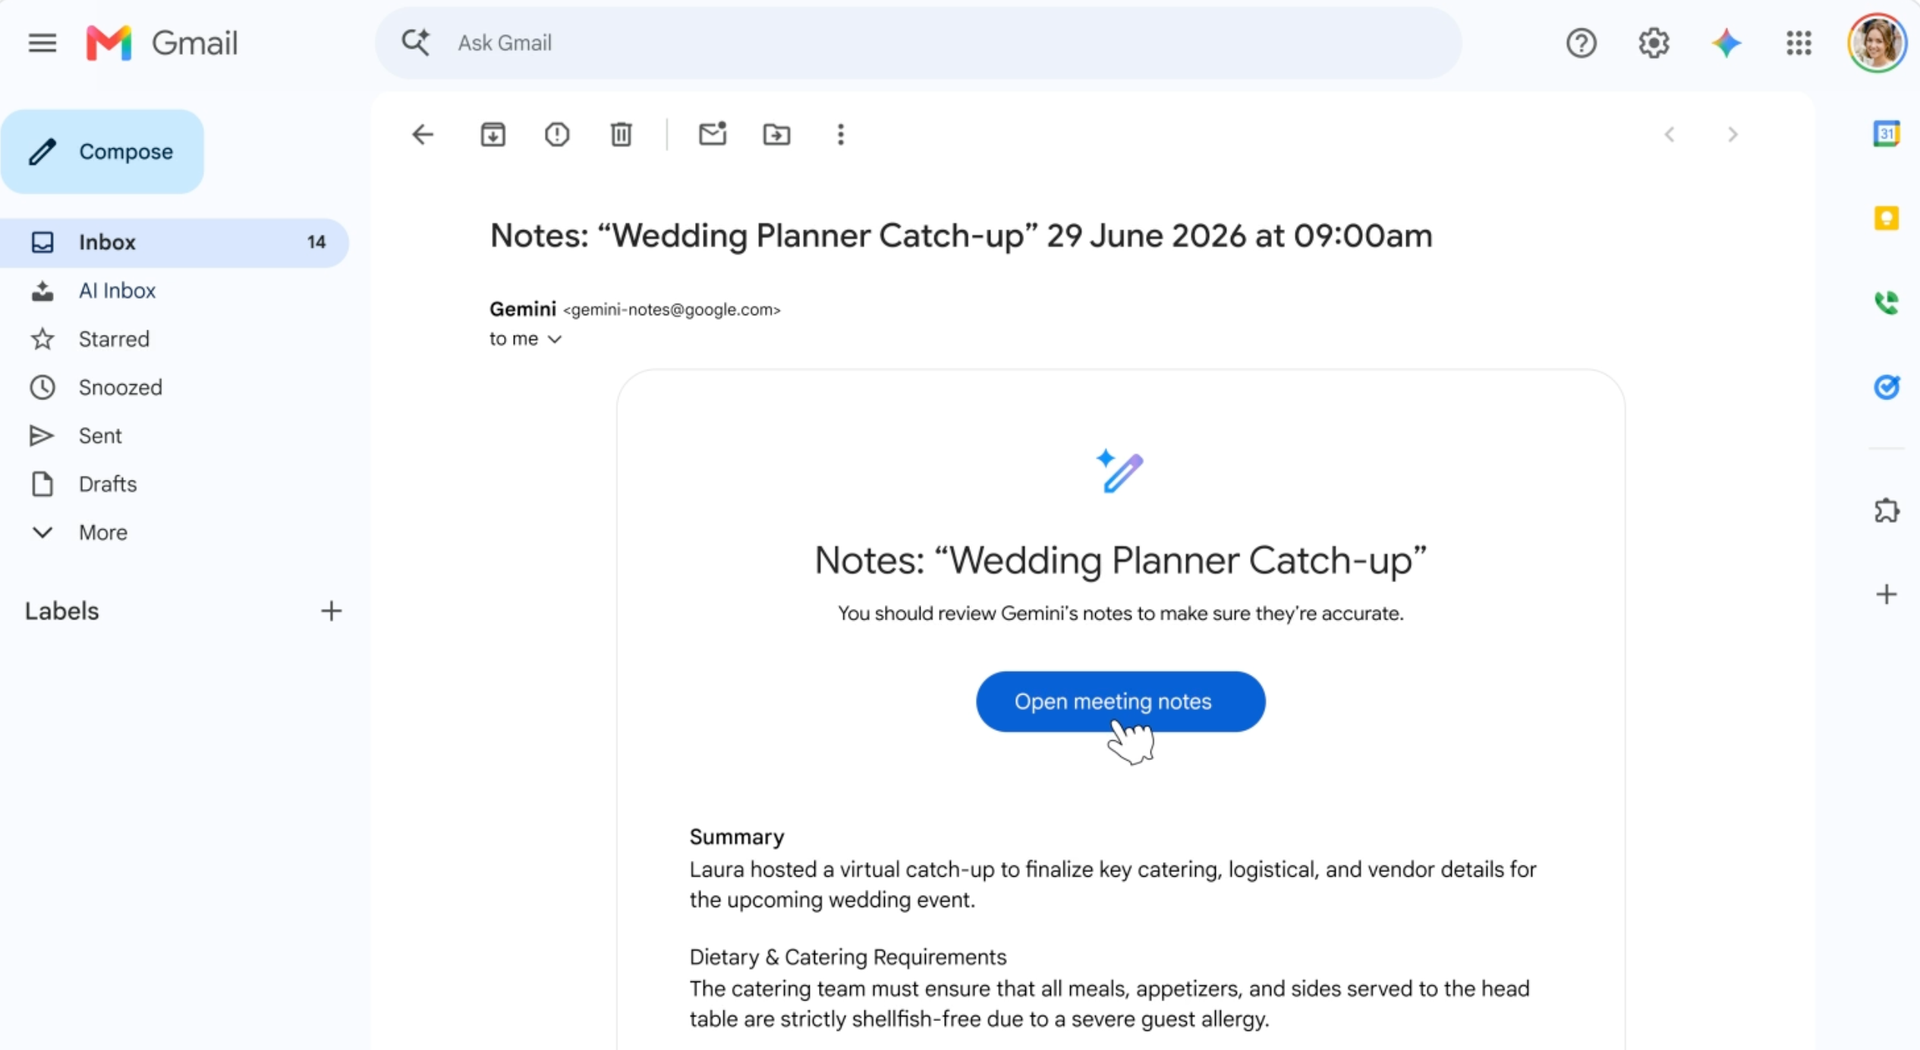1920x1050 pixels.
Task: Open the Sent folder
Action: (x=100, y=436)
